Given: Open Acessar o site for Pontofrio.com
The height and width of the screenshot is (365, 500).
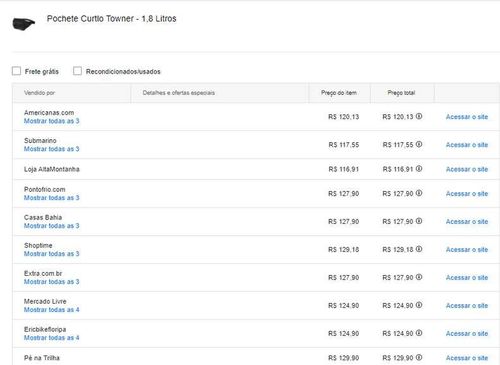Looking at the screenshot, I should coord(467,194).
